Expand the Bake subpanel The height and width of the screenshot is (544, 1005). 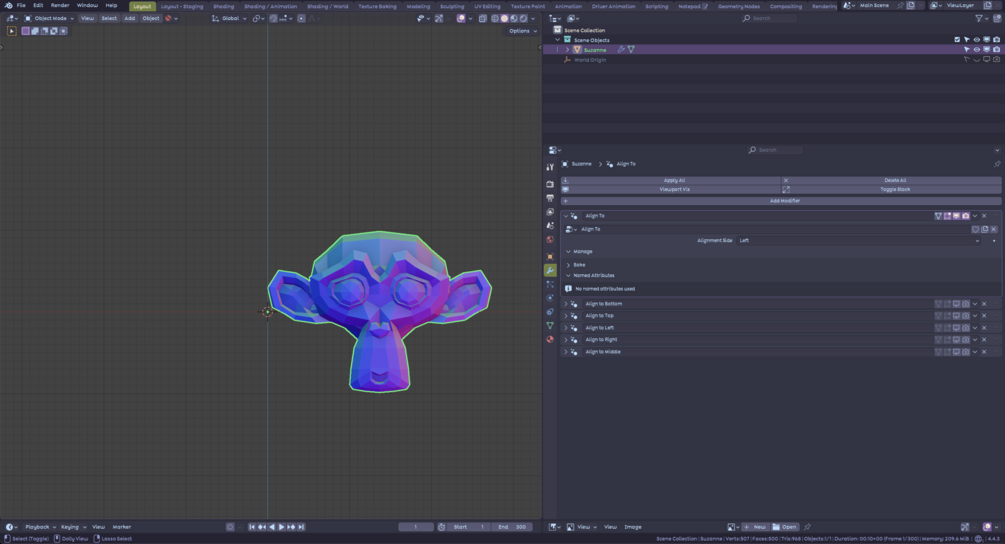pos(568,265)
